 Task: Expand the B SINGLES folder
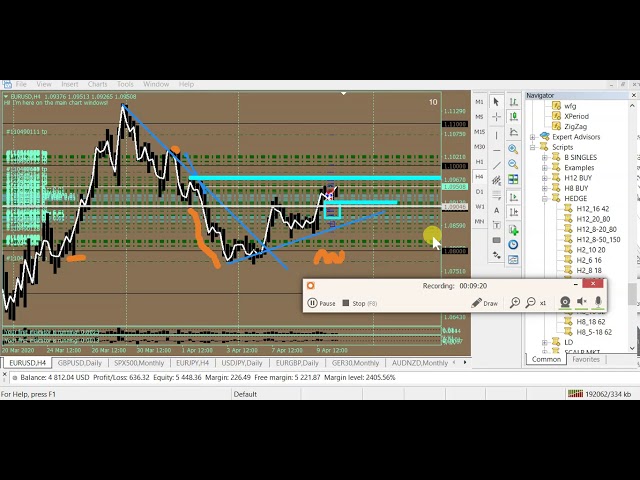(545, 157)
